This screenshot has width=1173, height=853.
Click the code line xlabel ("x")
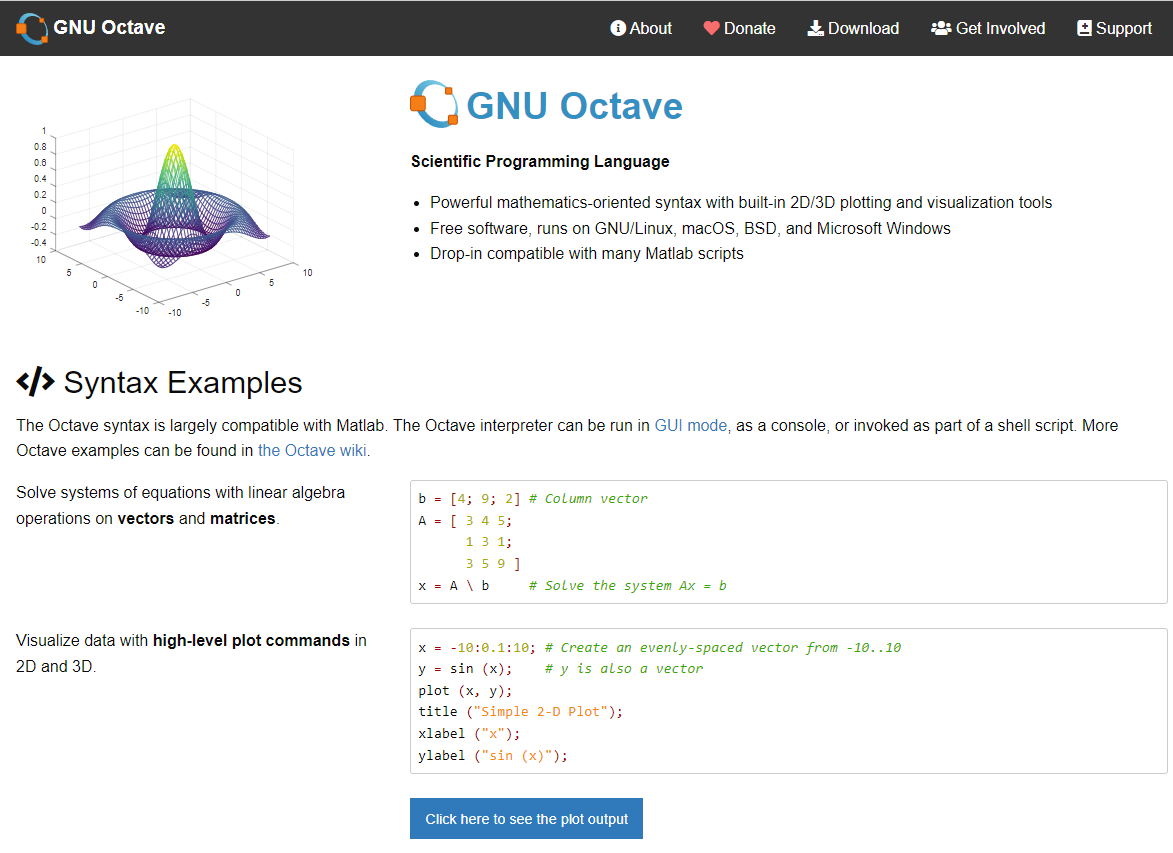469,733
